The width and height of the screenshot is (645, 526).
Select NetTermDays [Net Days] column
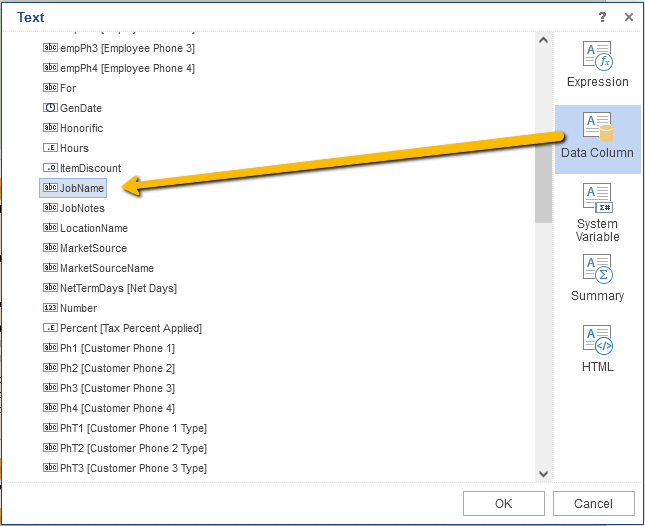point(117,288)
